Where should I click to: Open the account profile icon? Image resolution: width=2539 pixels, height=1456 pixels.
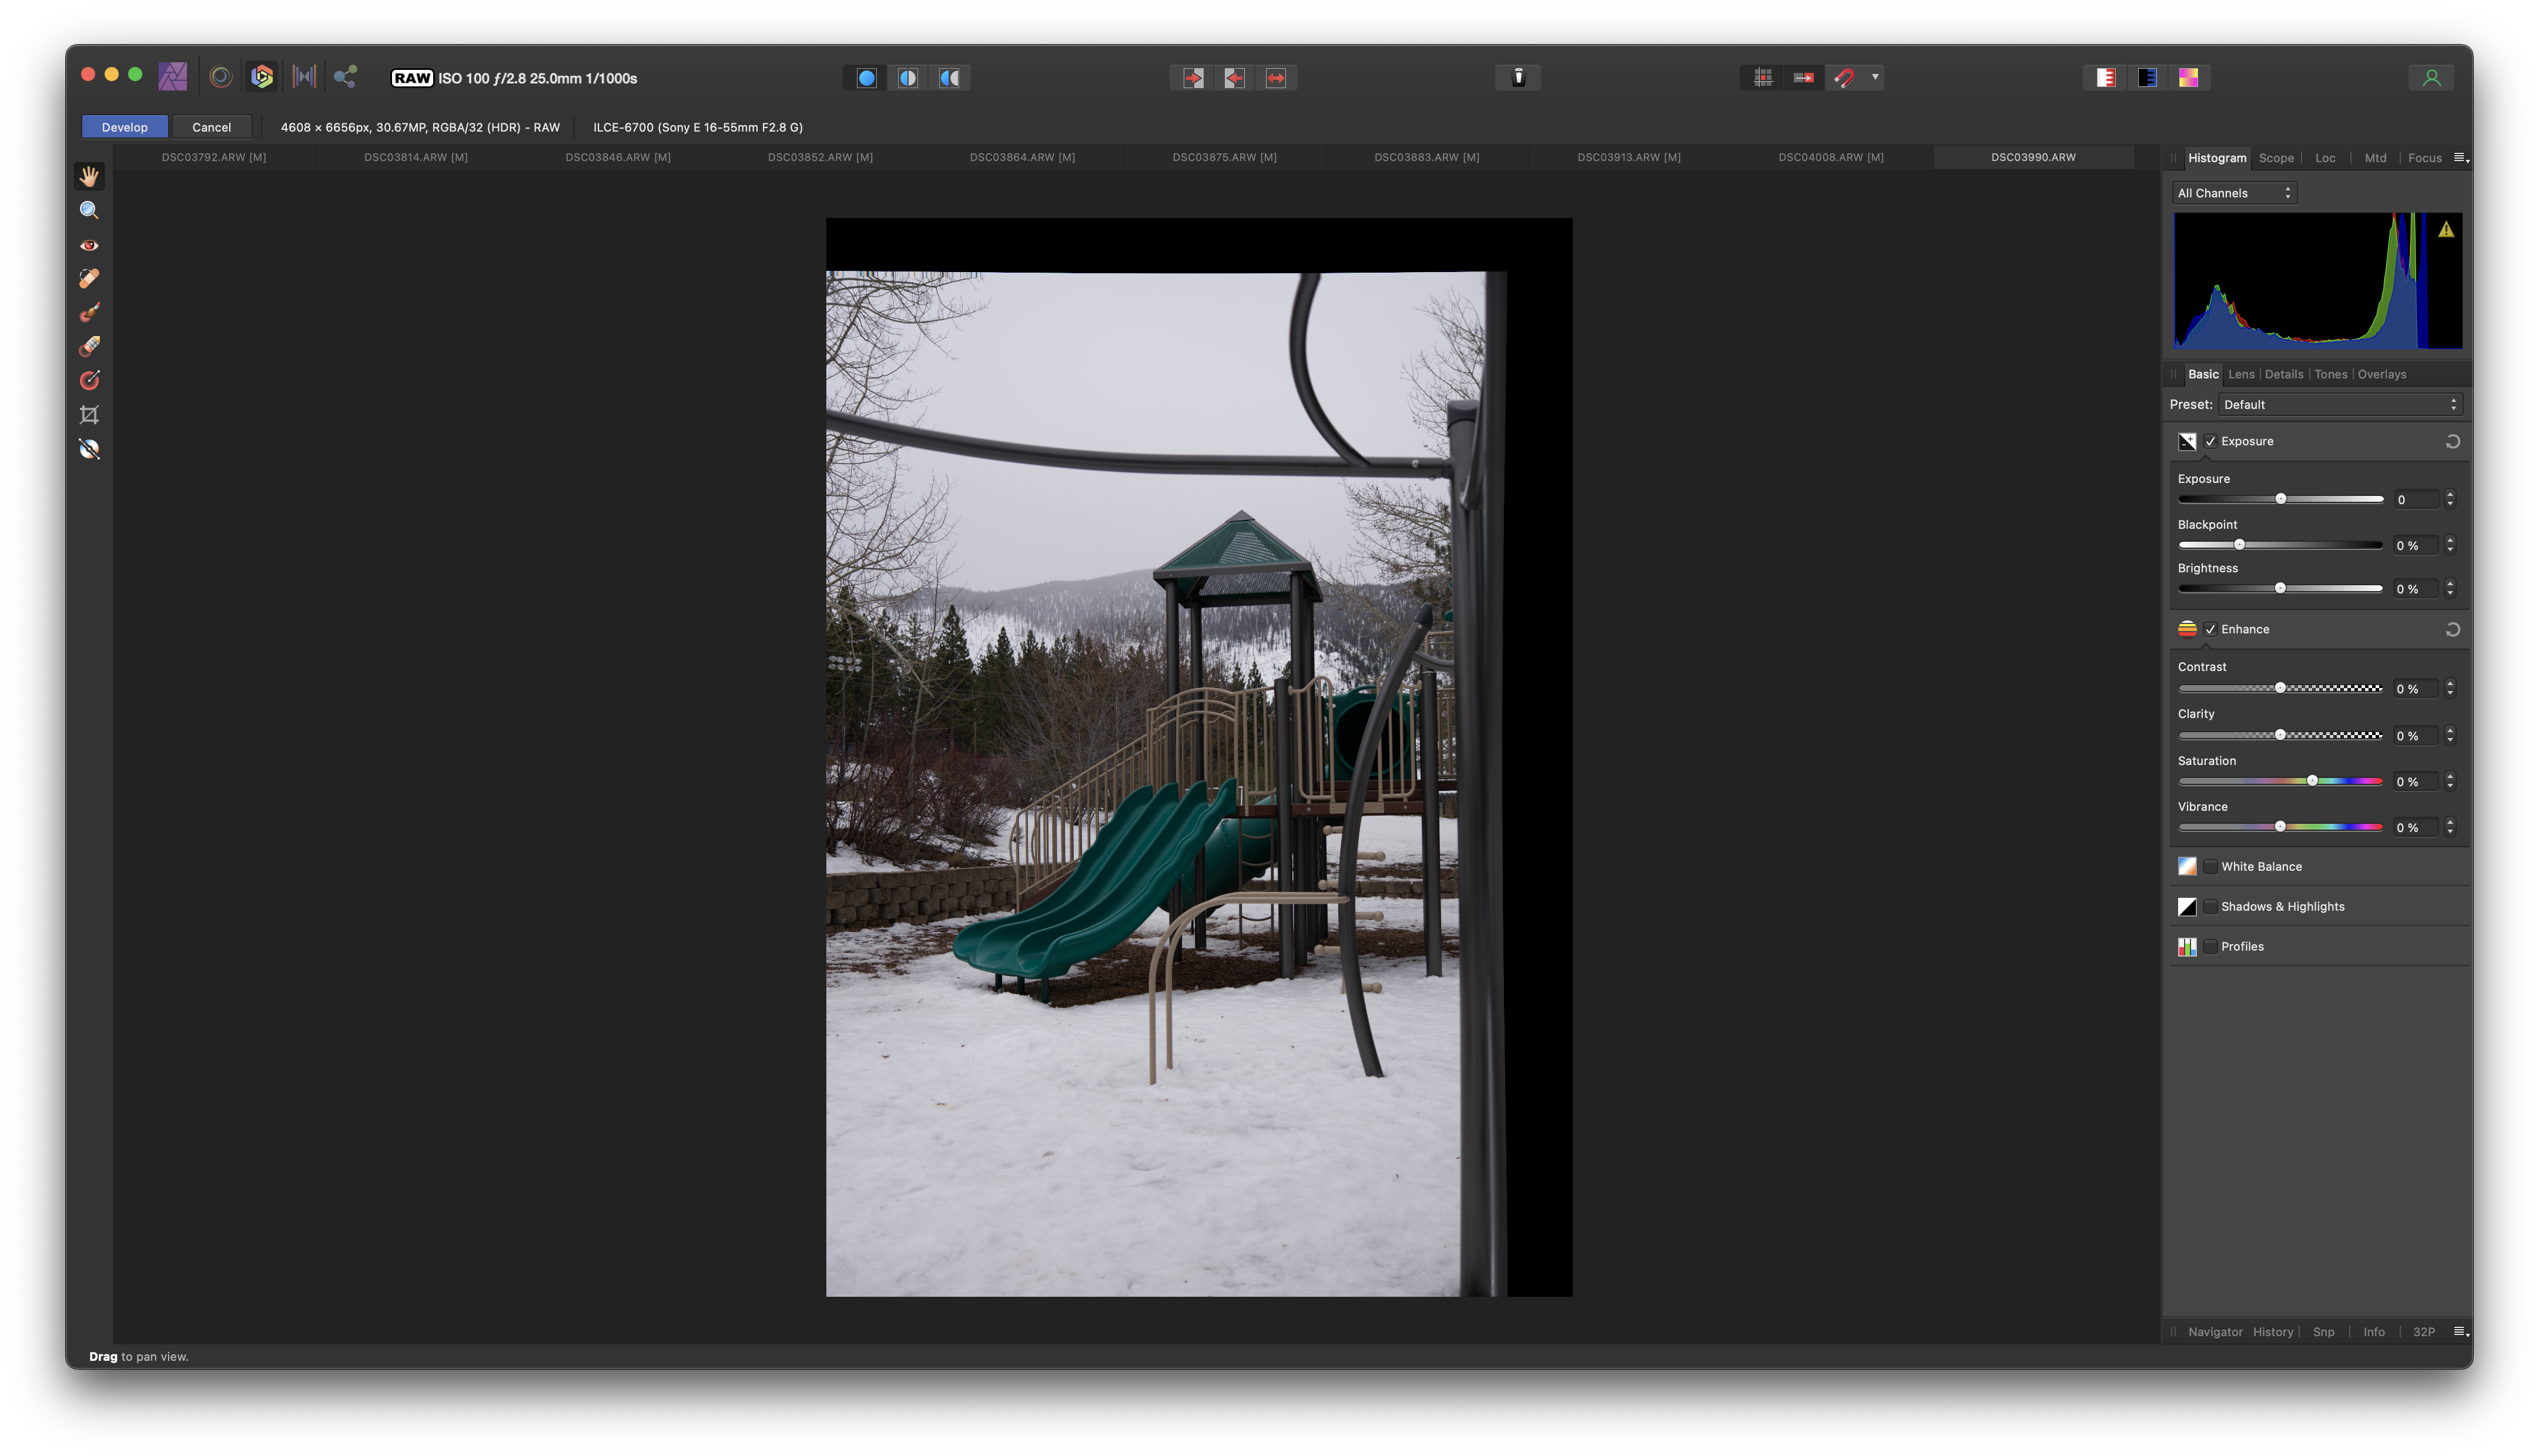[x=2431, y=77]
